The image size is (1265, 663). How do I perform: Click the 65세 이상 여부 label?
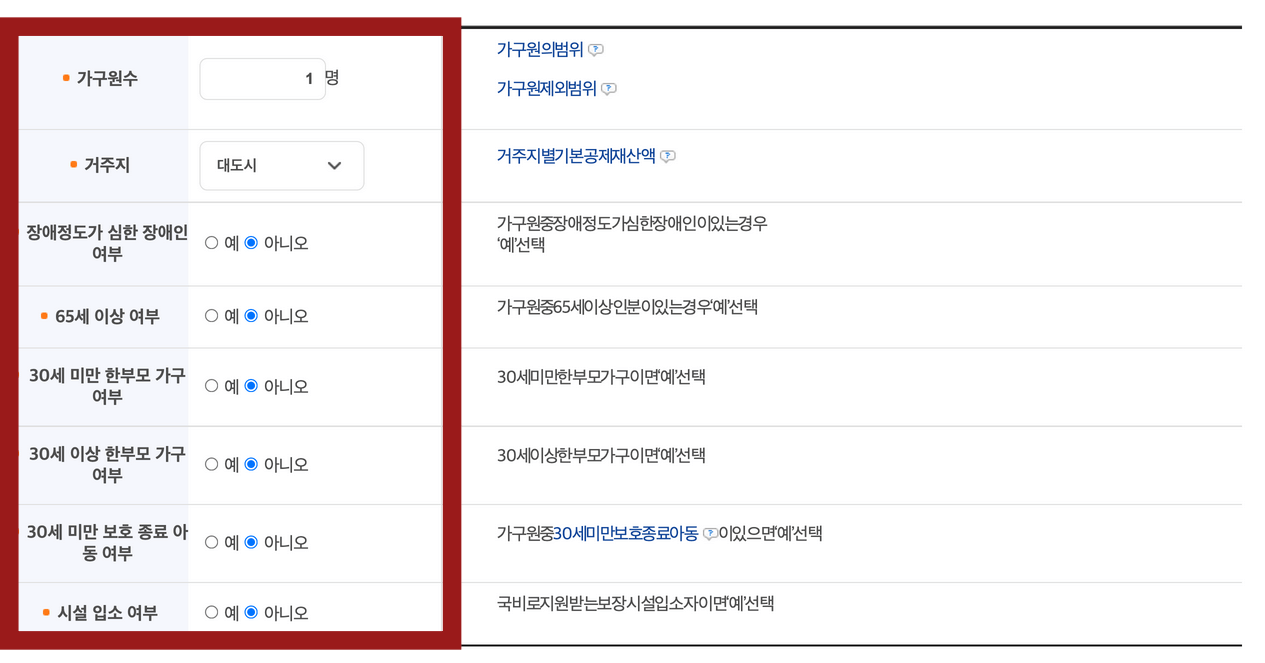click(107, 316)
